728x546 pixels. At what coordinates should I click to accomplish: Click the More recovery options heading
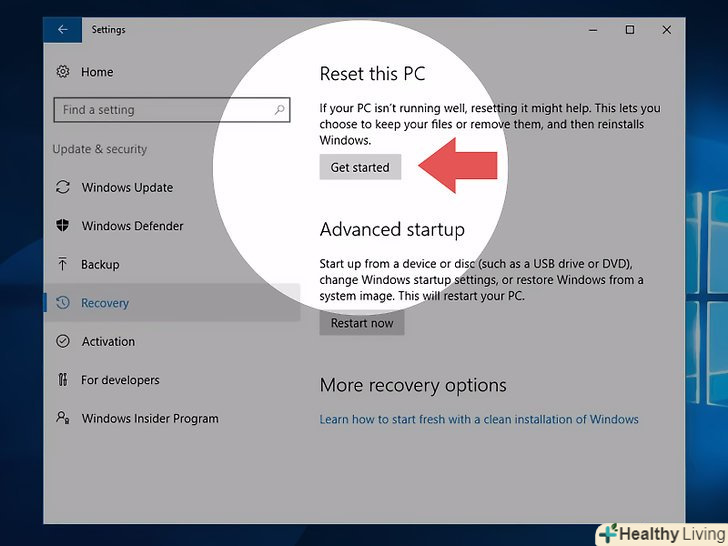tap(413, 385)
